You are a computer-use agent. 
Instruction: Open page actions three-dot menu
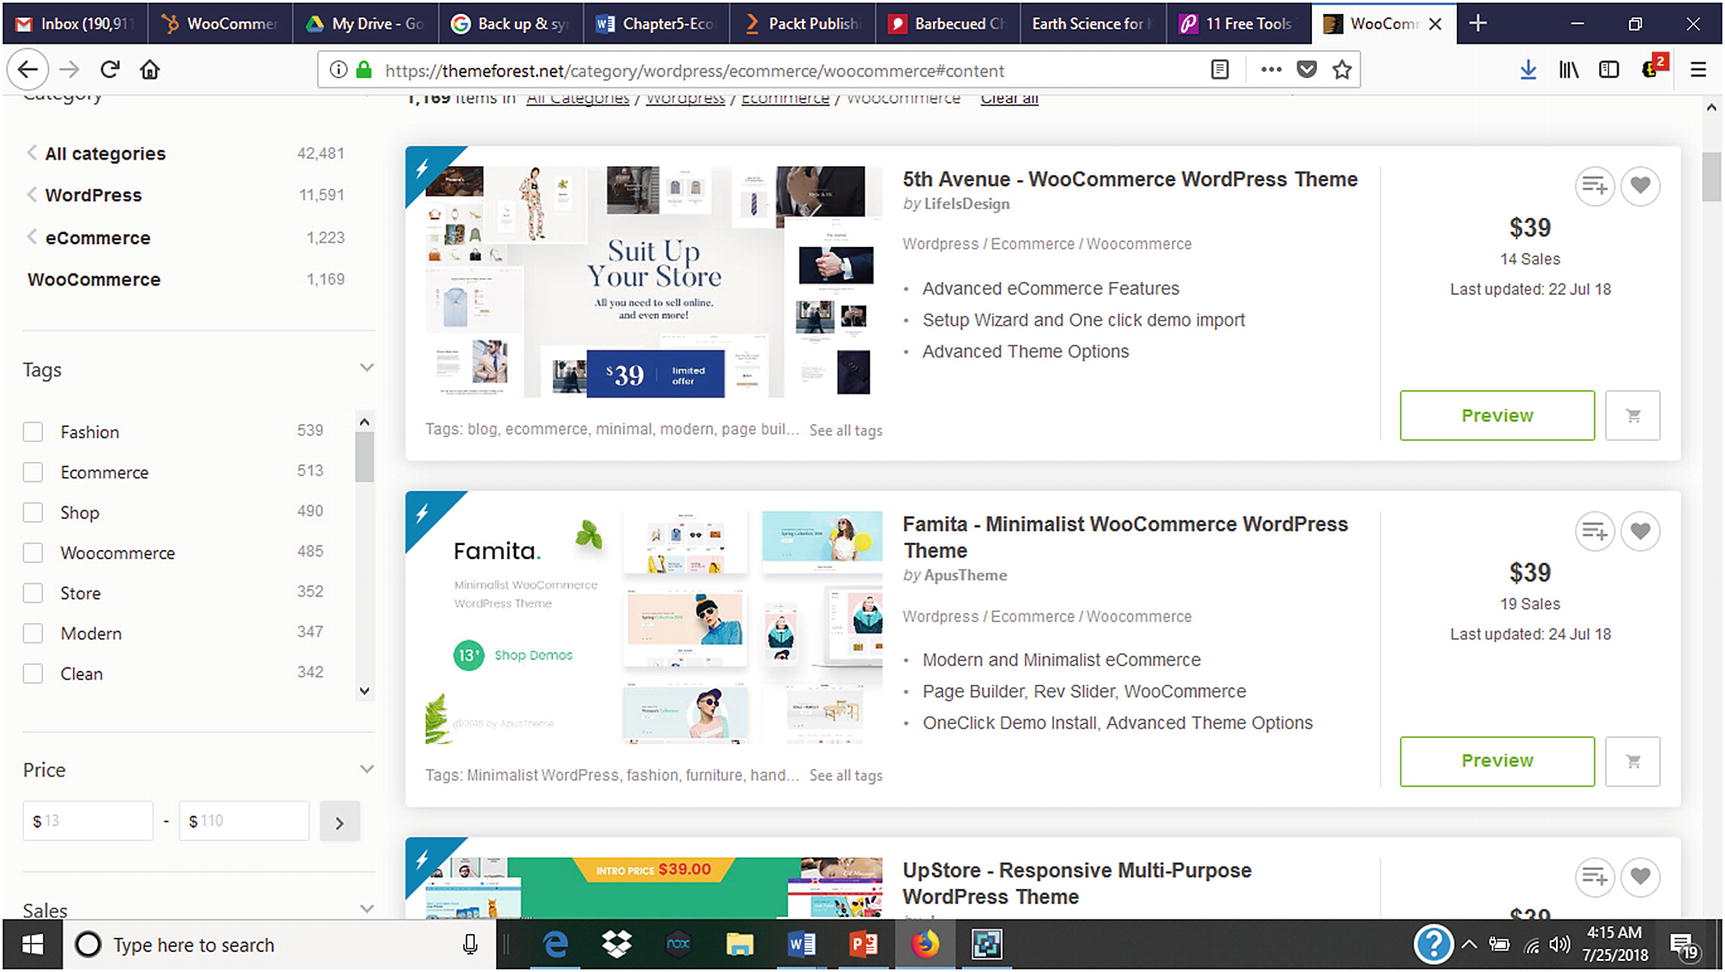[x=1271, y=70]
